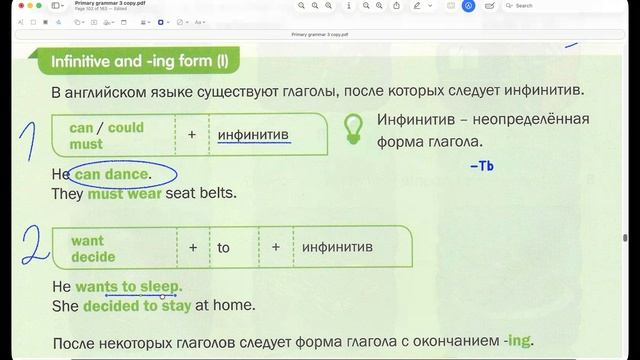Click the green '-ing' ending in the last line
The image size is (640, 360).
518,340
